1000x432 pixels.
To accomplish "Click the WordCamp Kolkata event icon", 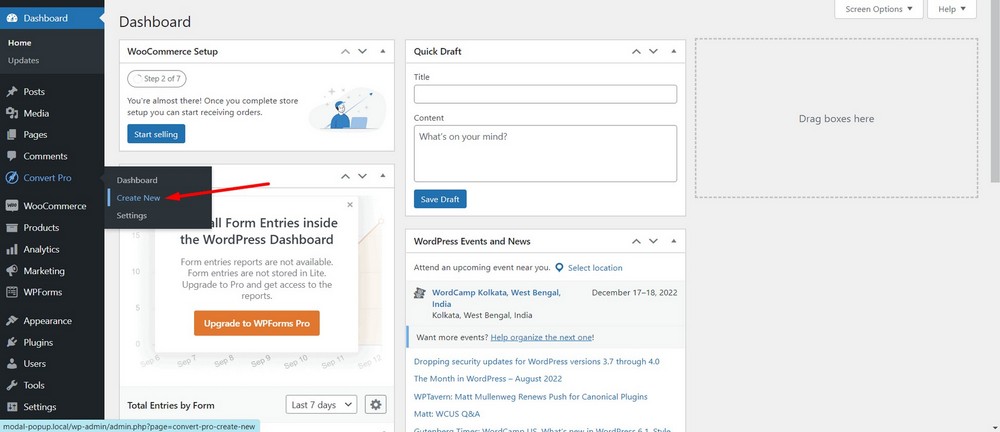I will point(420,293).
